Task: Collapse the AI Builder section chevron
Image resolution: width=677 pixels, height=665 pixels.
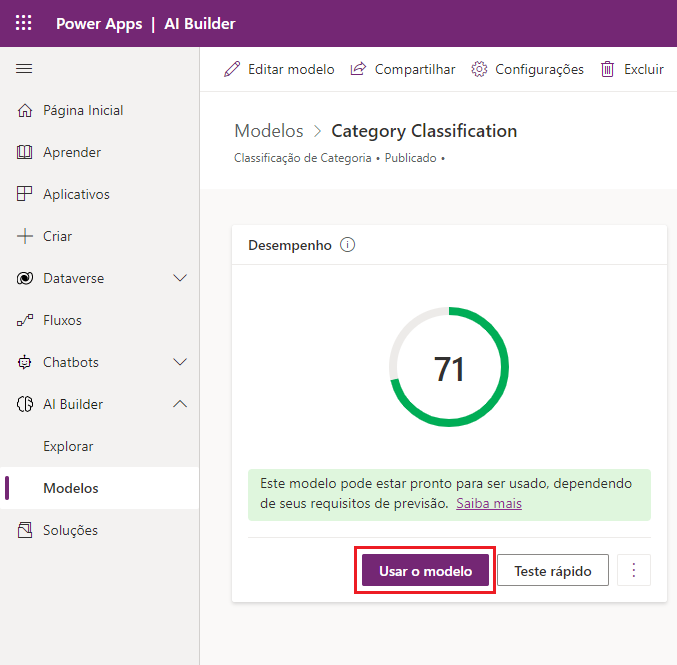Action: coord(180,404)
